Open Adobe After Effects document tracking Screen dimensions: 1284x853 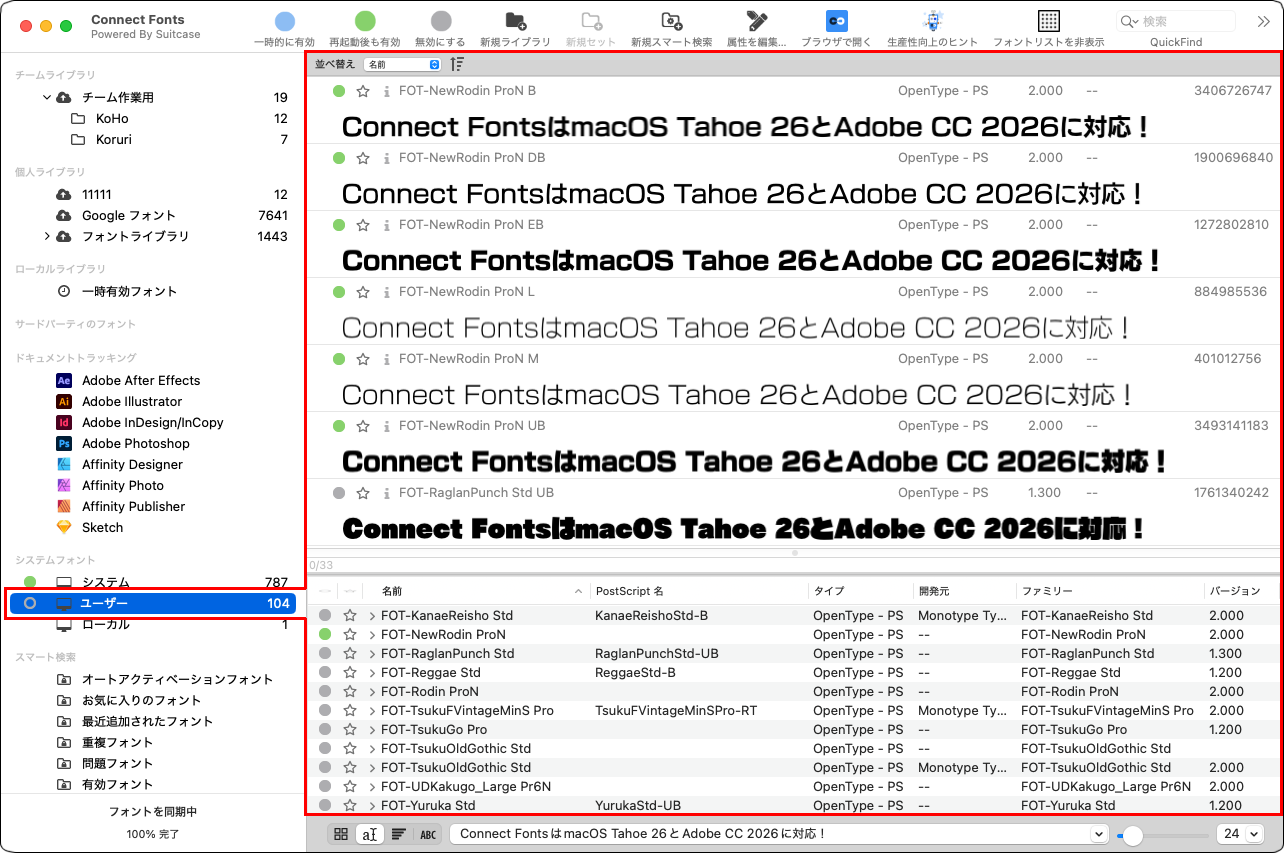pyautogui.click(x=141, y=380)
